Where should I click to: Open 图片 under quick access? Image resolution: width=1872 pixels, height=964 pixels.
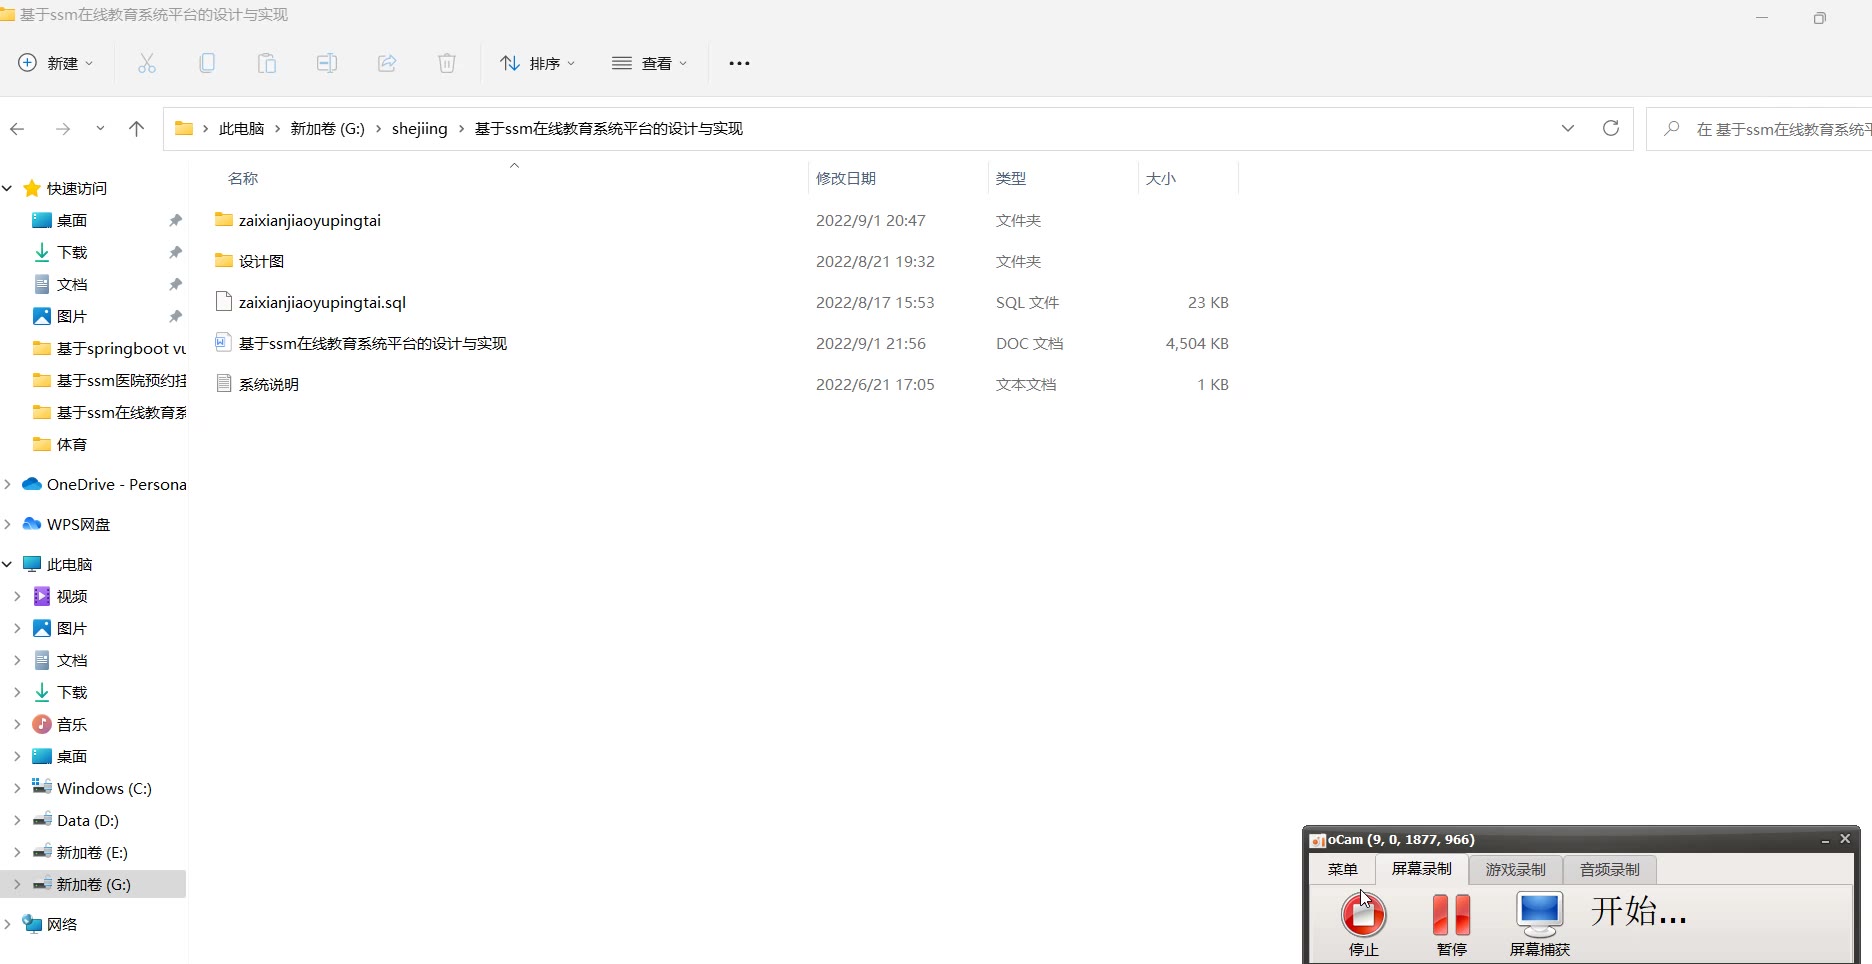72,316
